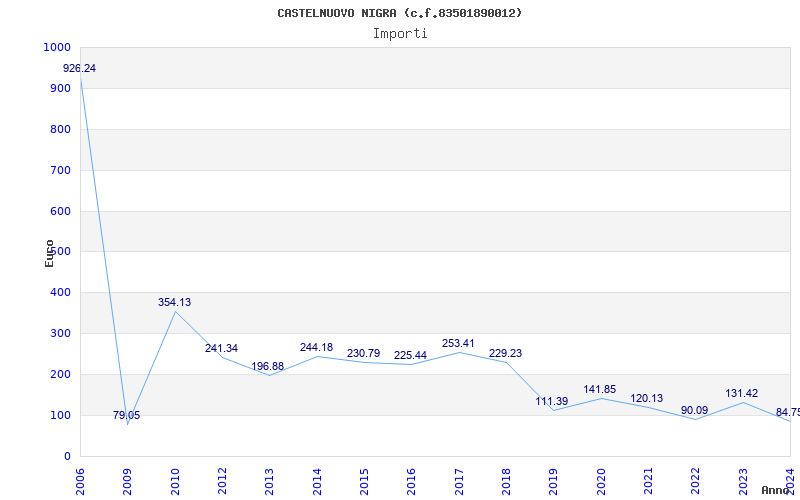The height and width of the screenshot is (500, 800).
Task: Select the 926.24 data label
Action: [79, 68]
